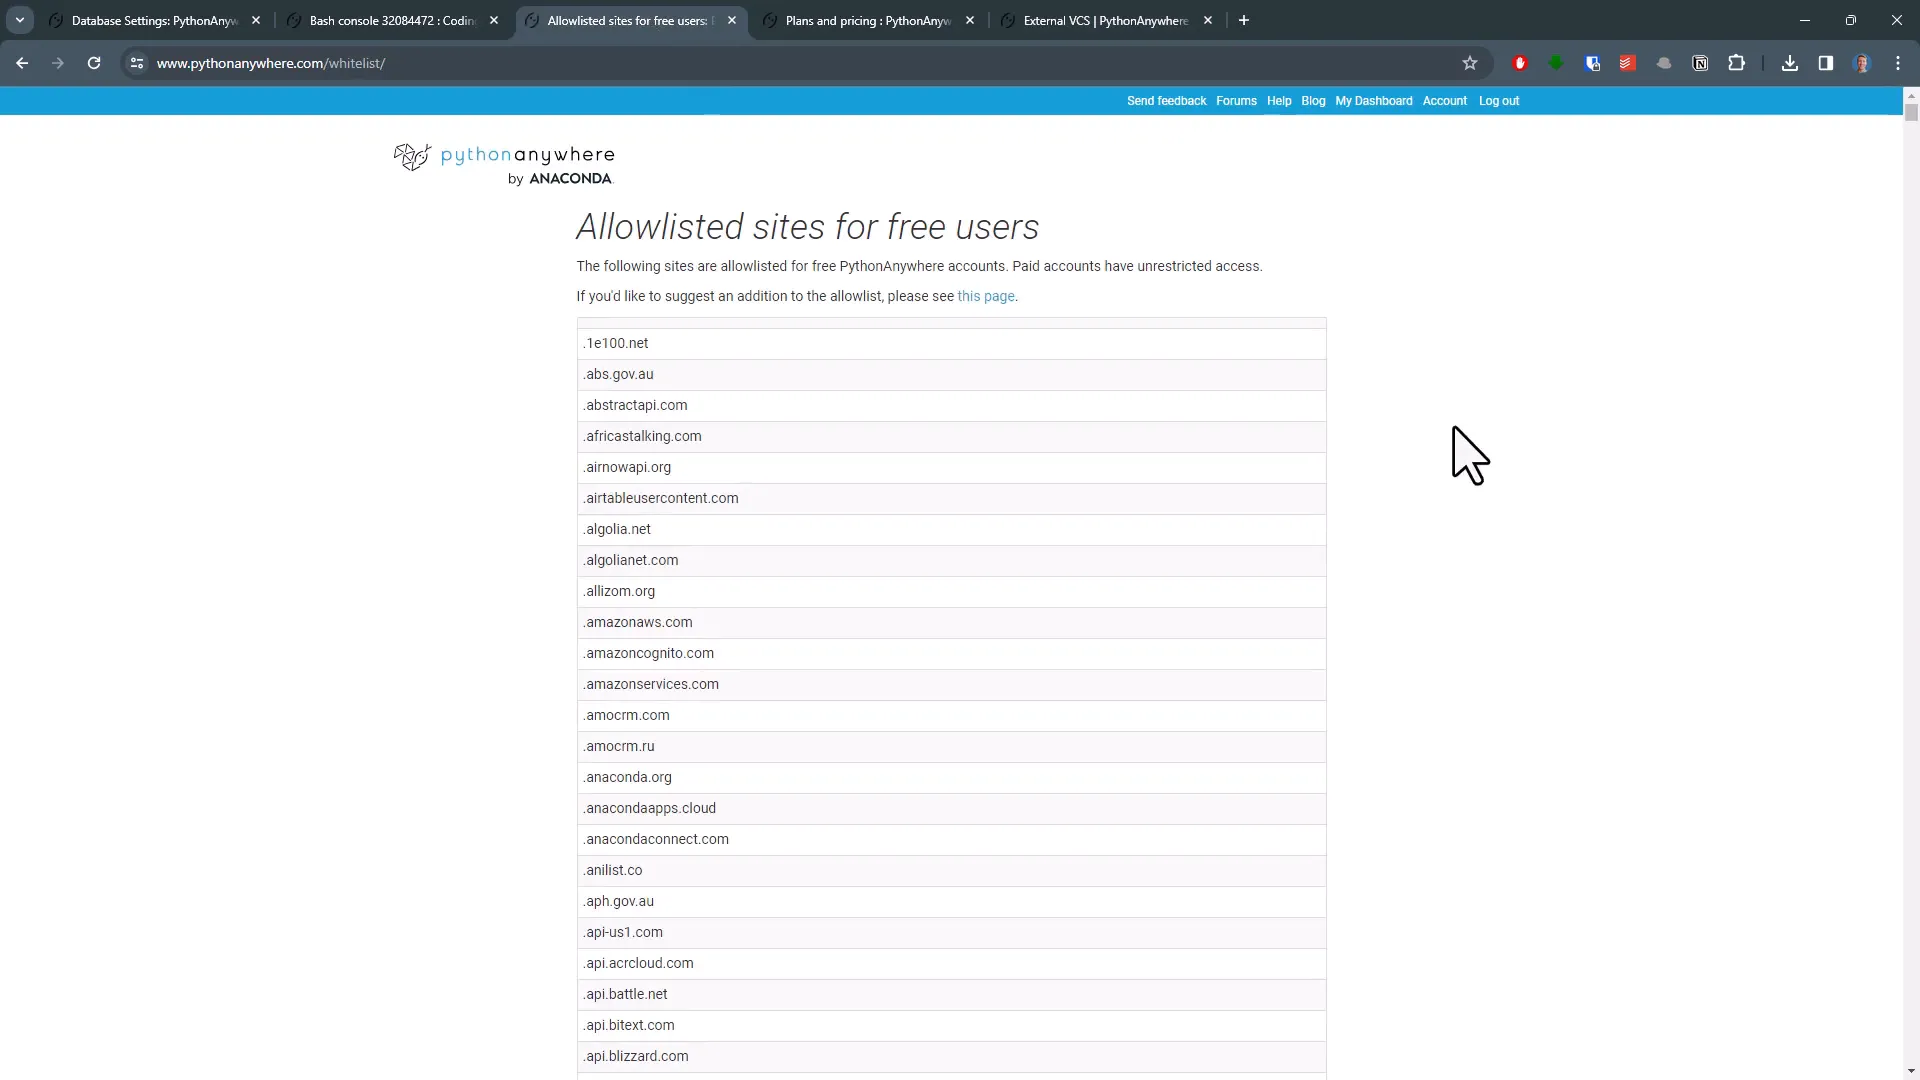
Task: Click the browser Extensions puzzle icon
Action: click(1737, 63)
